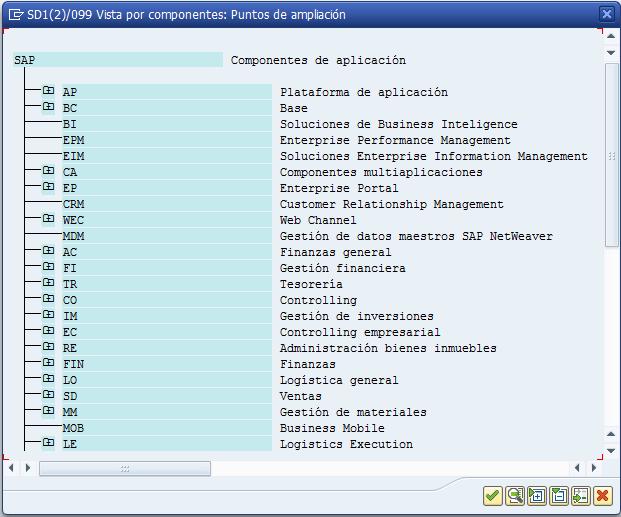Expand the IM Gestión de inversiones node
Viewport: 621px width, 517px height.
point(48,315)
